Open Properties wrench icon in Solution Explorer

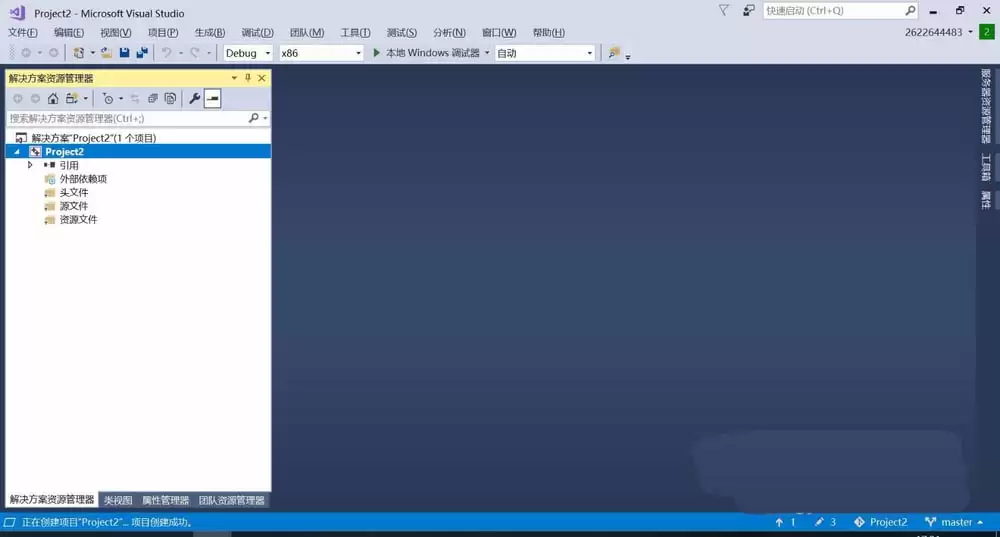[x=195, y=98]
